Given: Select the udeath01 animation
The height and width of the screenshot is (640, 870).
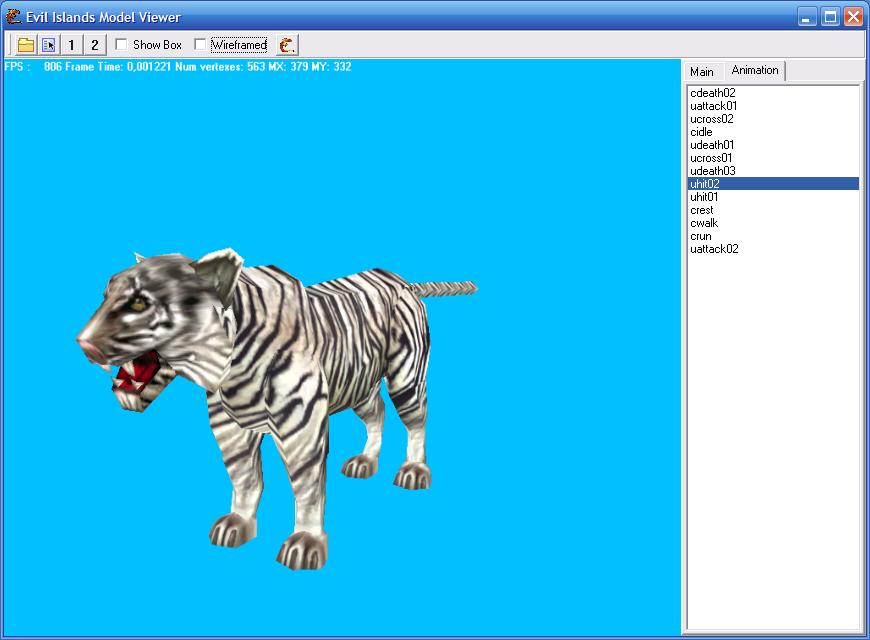Looking at the screenshot, I should pyautogui.click(x=712, y=145).
